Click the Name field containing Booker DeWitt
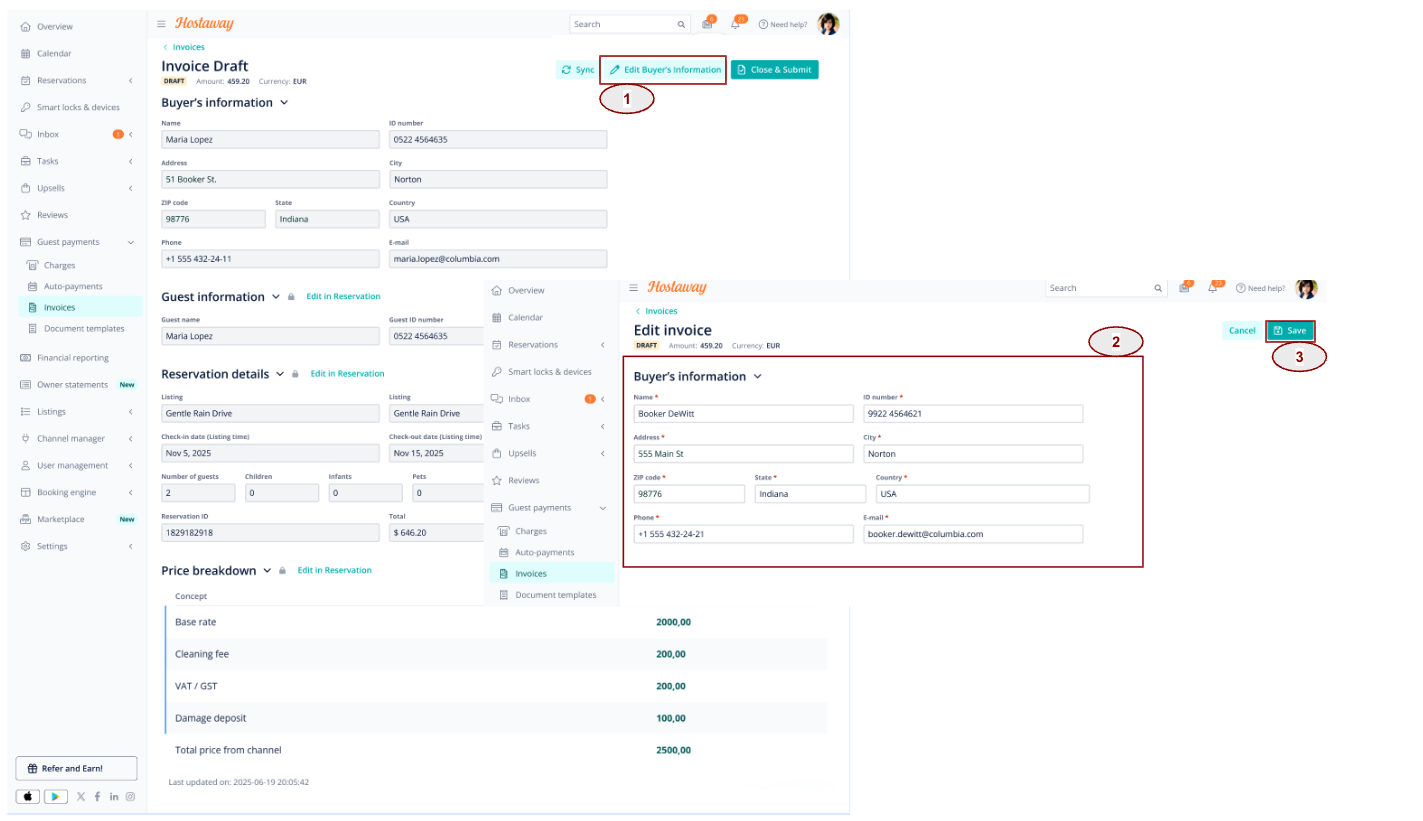The height and width of the screenshot is (821, 1423). coord(744,414)
